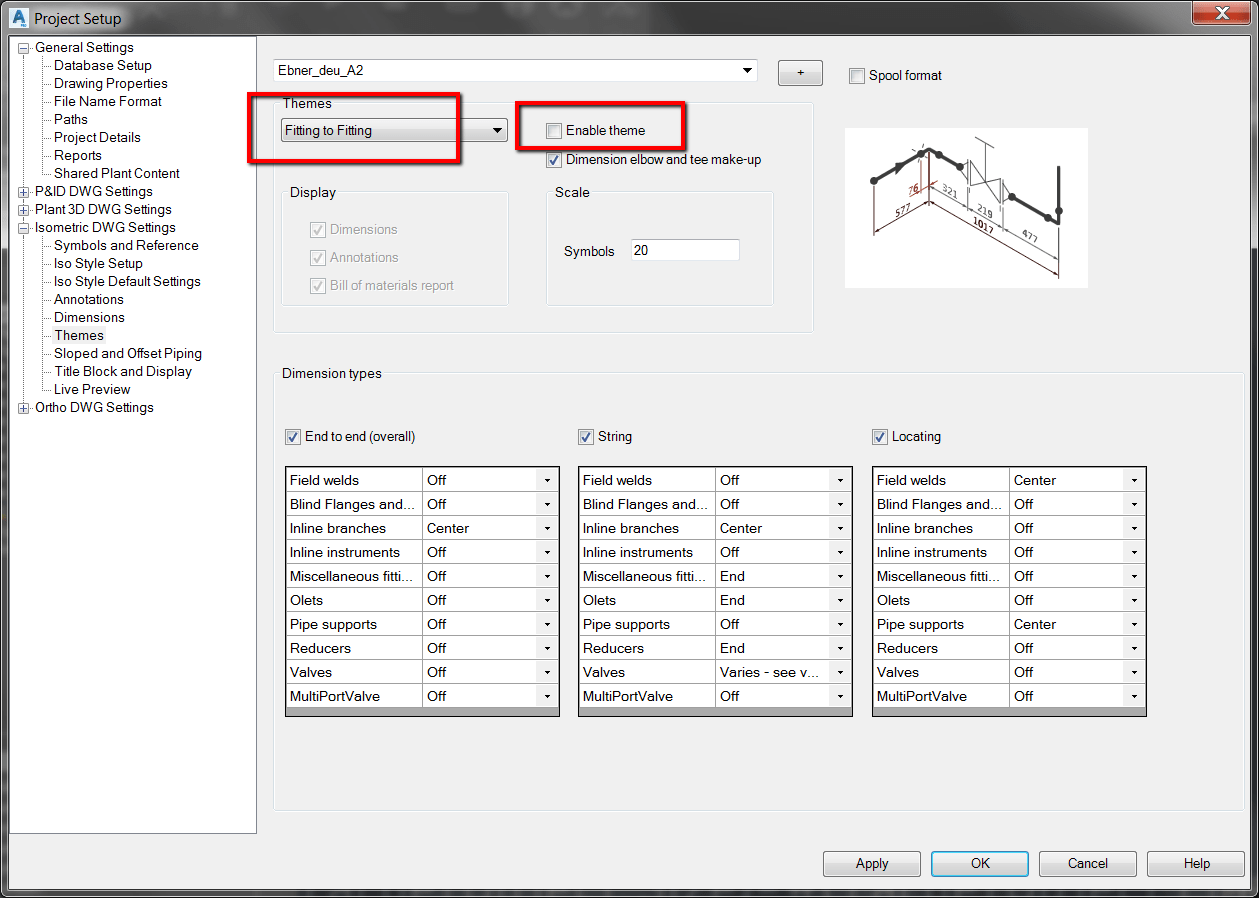Click End to end Field welds row label
1259x898 pixels.
324,481
